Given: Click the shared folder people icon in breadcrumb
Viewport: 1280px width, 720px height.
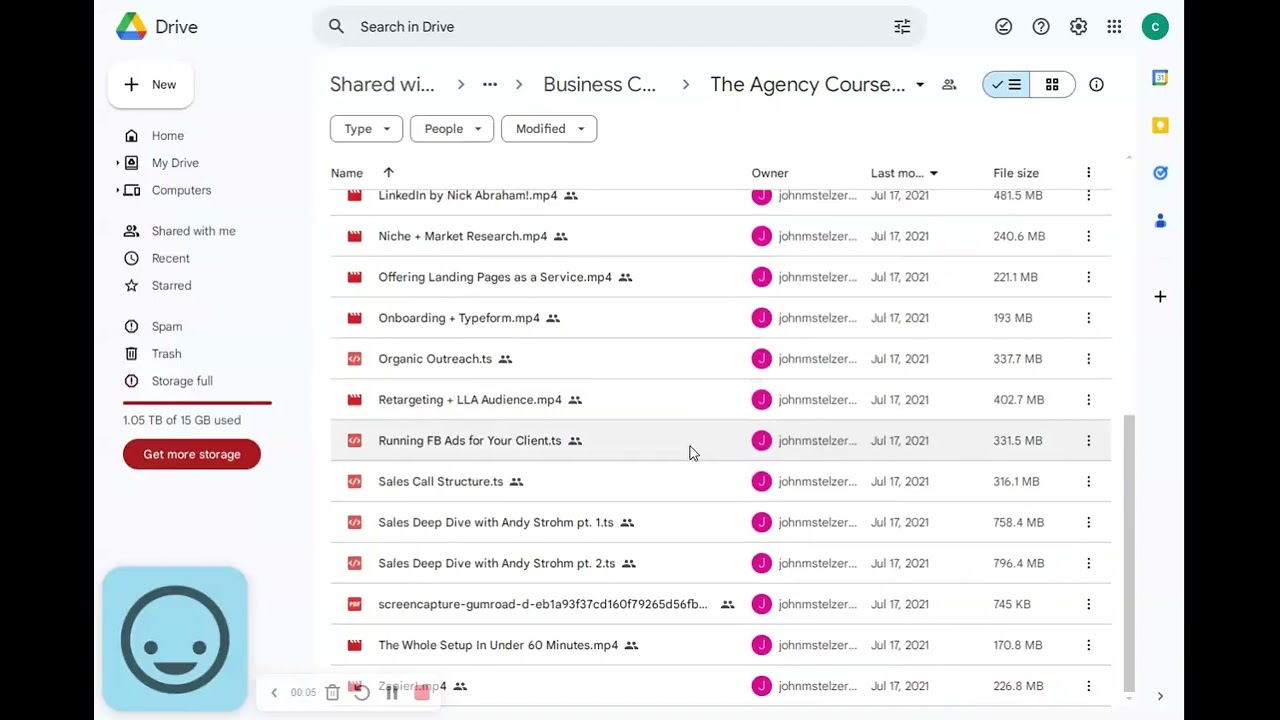Looking at the screenshot, I should coord(949,85).
